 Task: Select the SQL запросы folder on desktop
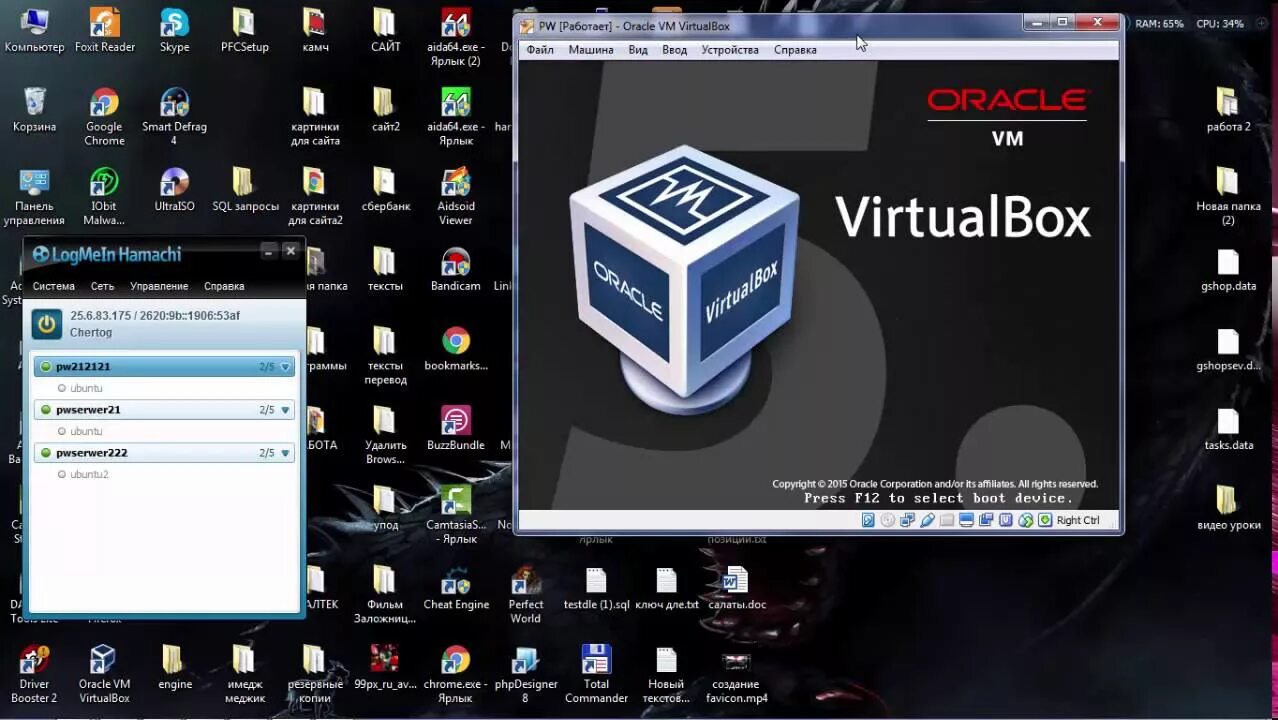point(245,190)
